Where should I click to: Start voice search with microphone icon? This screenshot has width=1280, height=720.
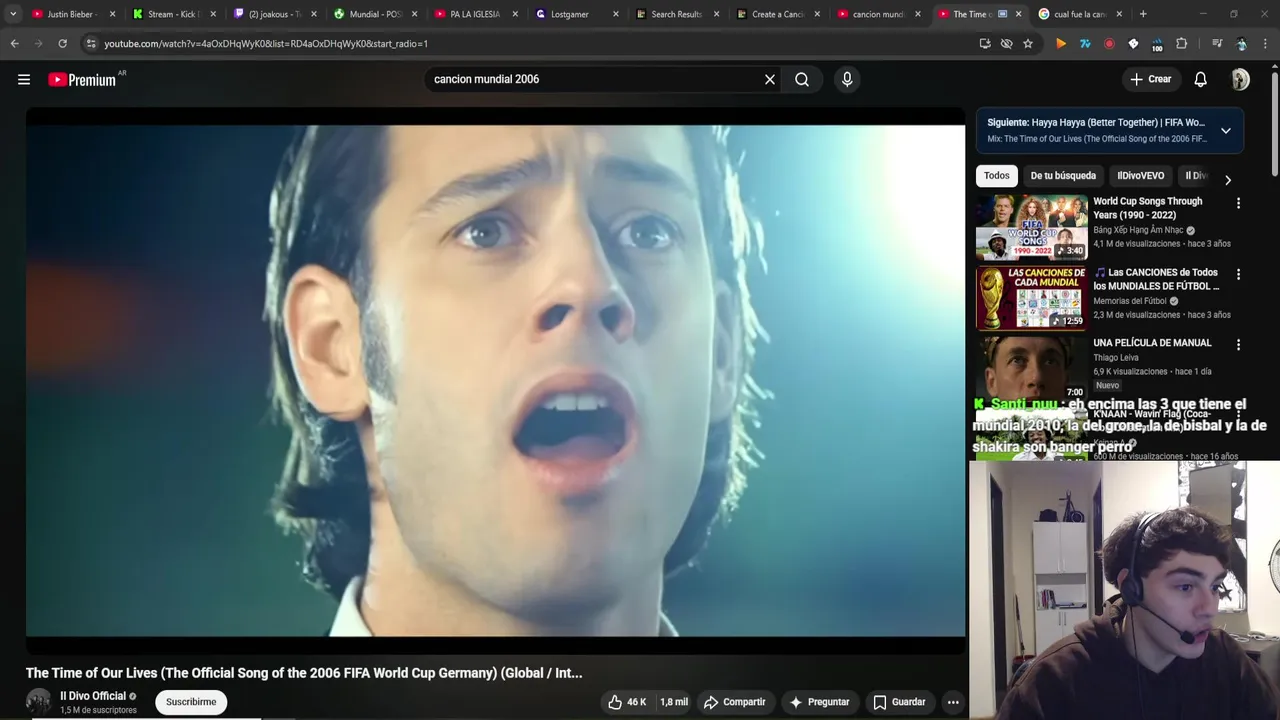pos(847,79)
